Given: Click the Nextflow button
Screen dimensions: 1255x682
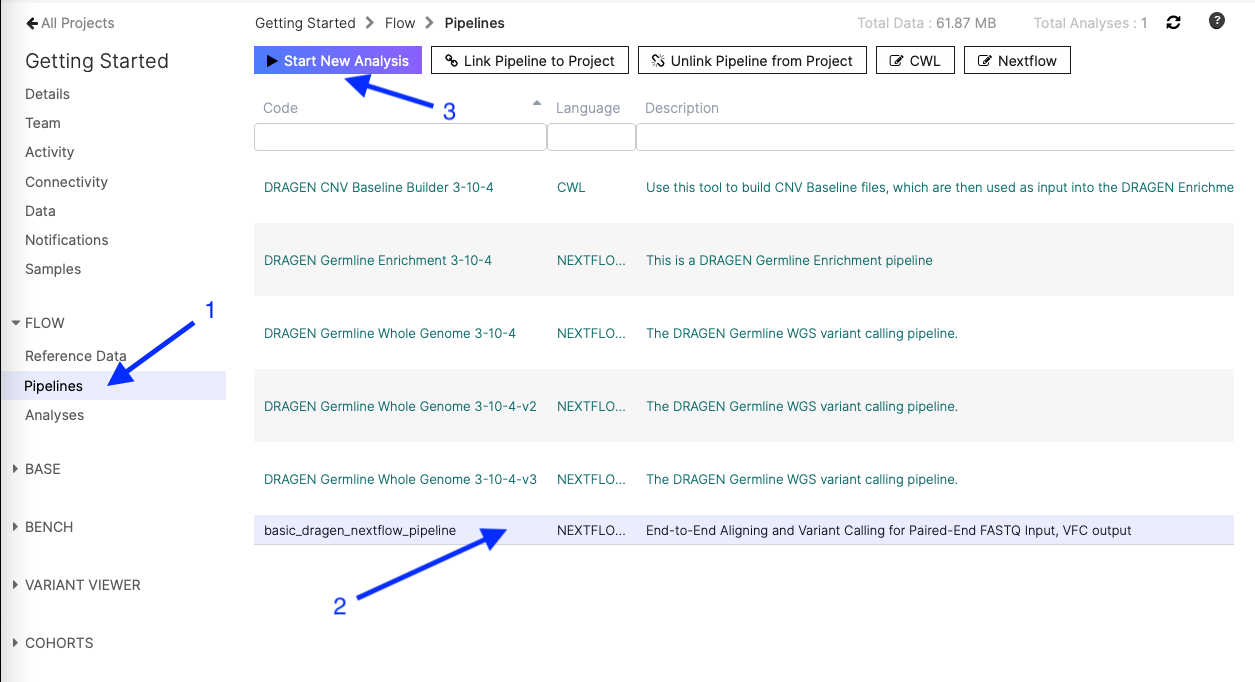Looking at the screenshot, I should pos(1017,61).
